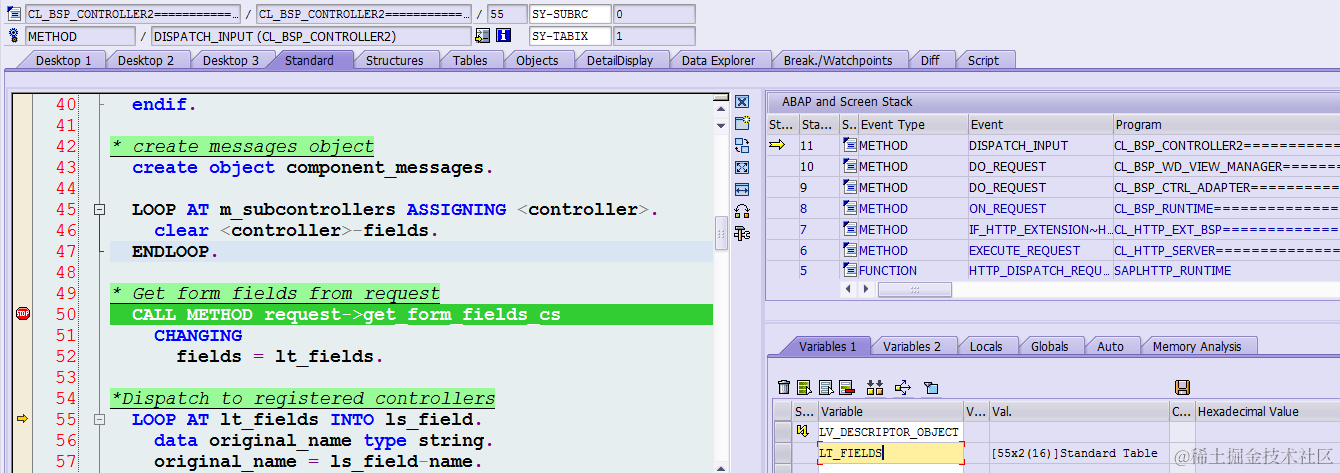Click the orange save icon in Variables panel

[x=1182, y=387]
